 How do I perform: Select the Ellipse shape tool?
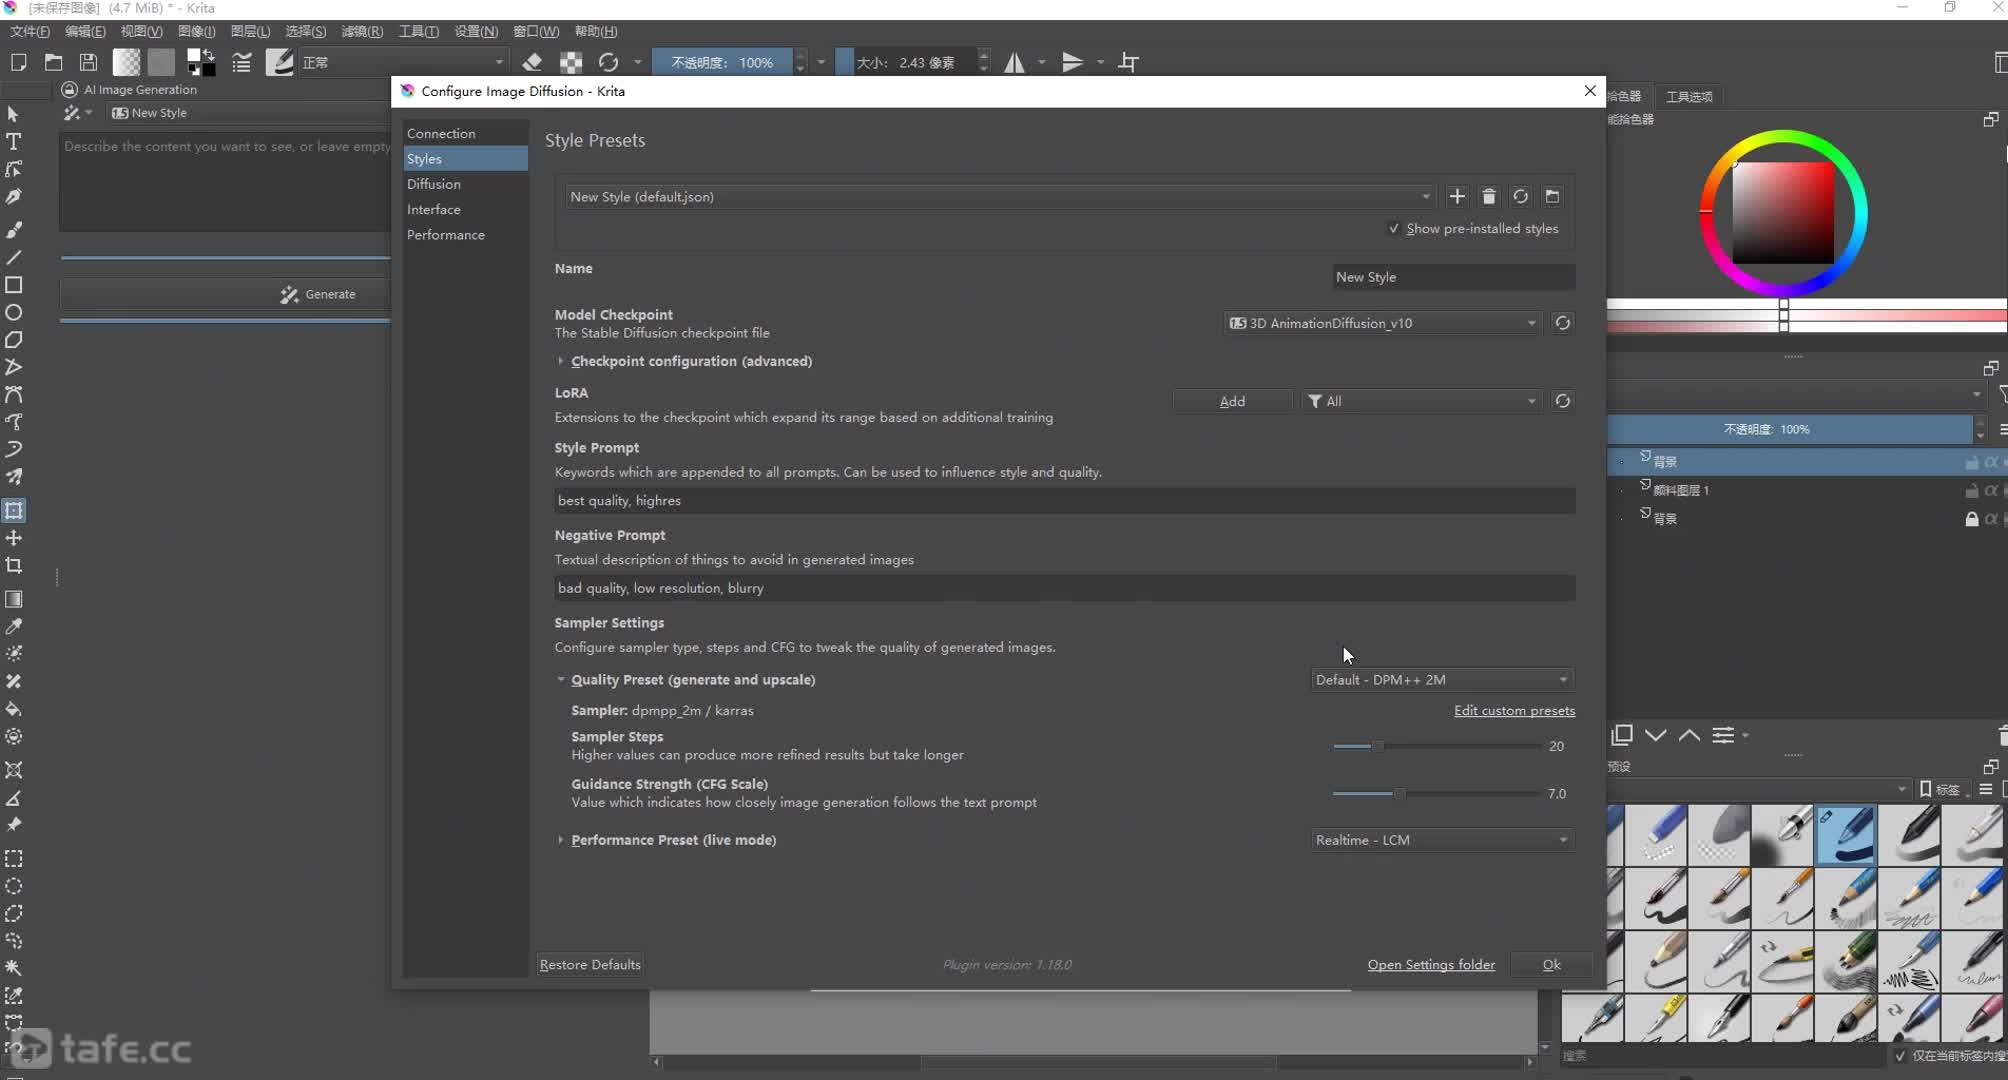(14, 312)
